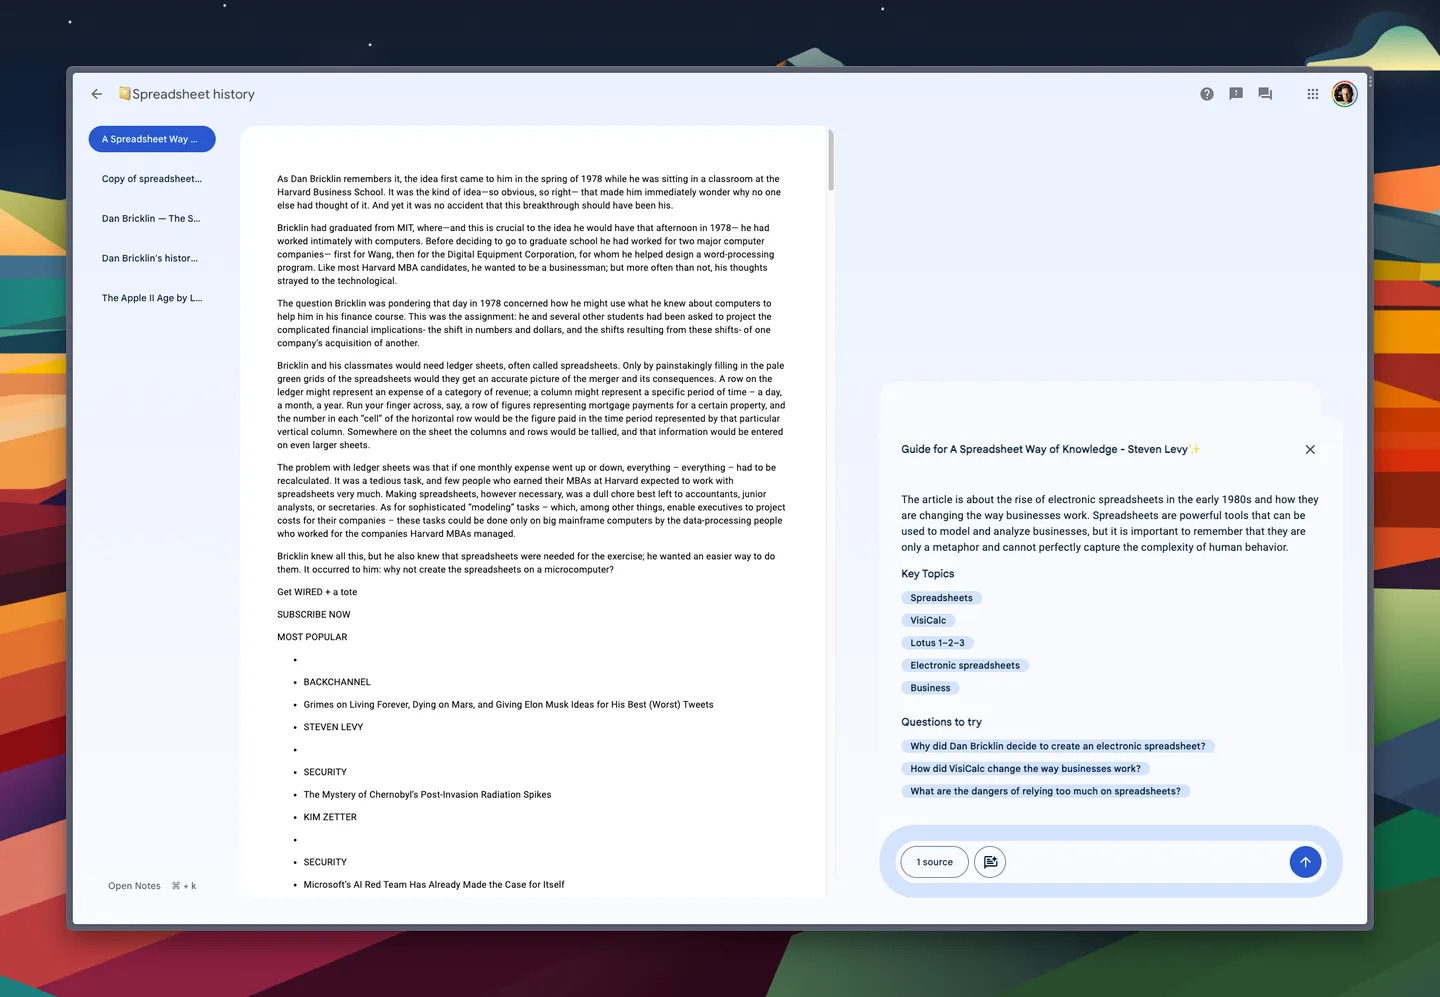Click the document scrollbar thumb

pyautogui.click(x=831, y=160)
